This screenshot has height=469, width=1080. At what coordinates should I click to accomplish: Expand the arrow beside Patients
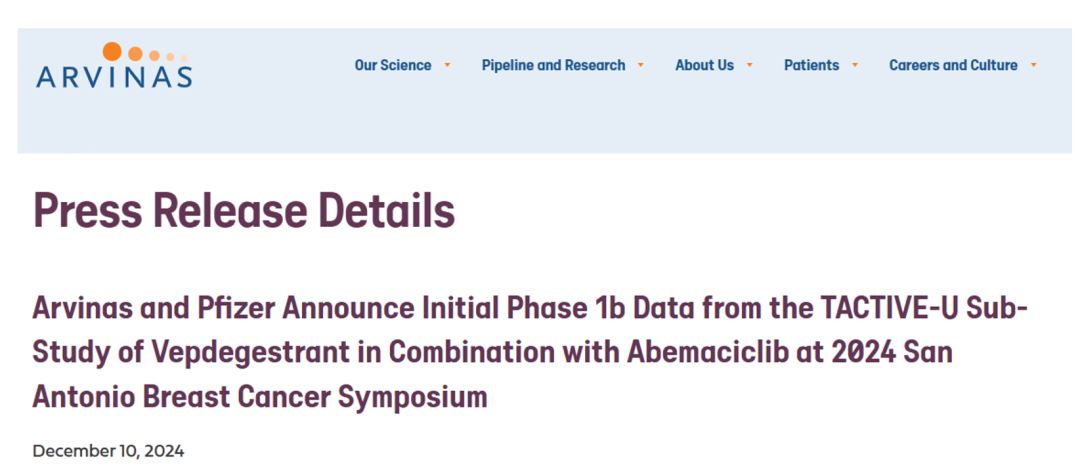[855, 65]
